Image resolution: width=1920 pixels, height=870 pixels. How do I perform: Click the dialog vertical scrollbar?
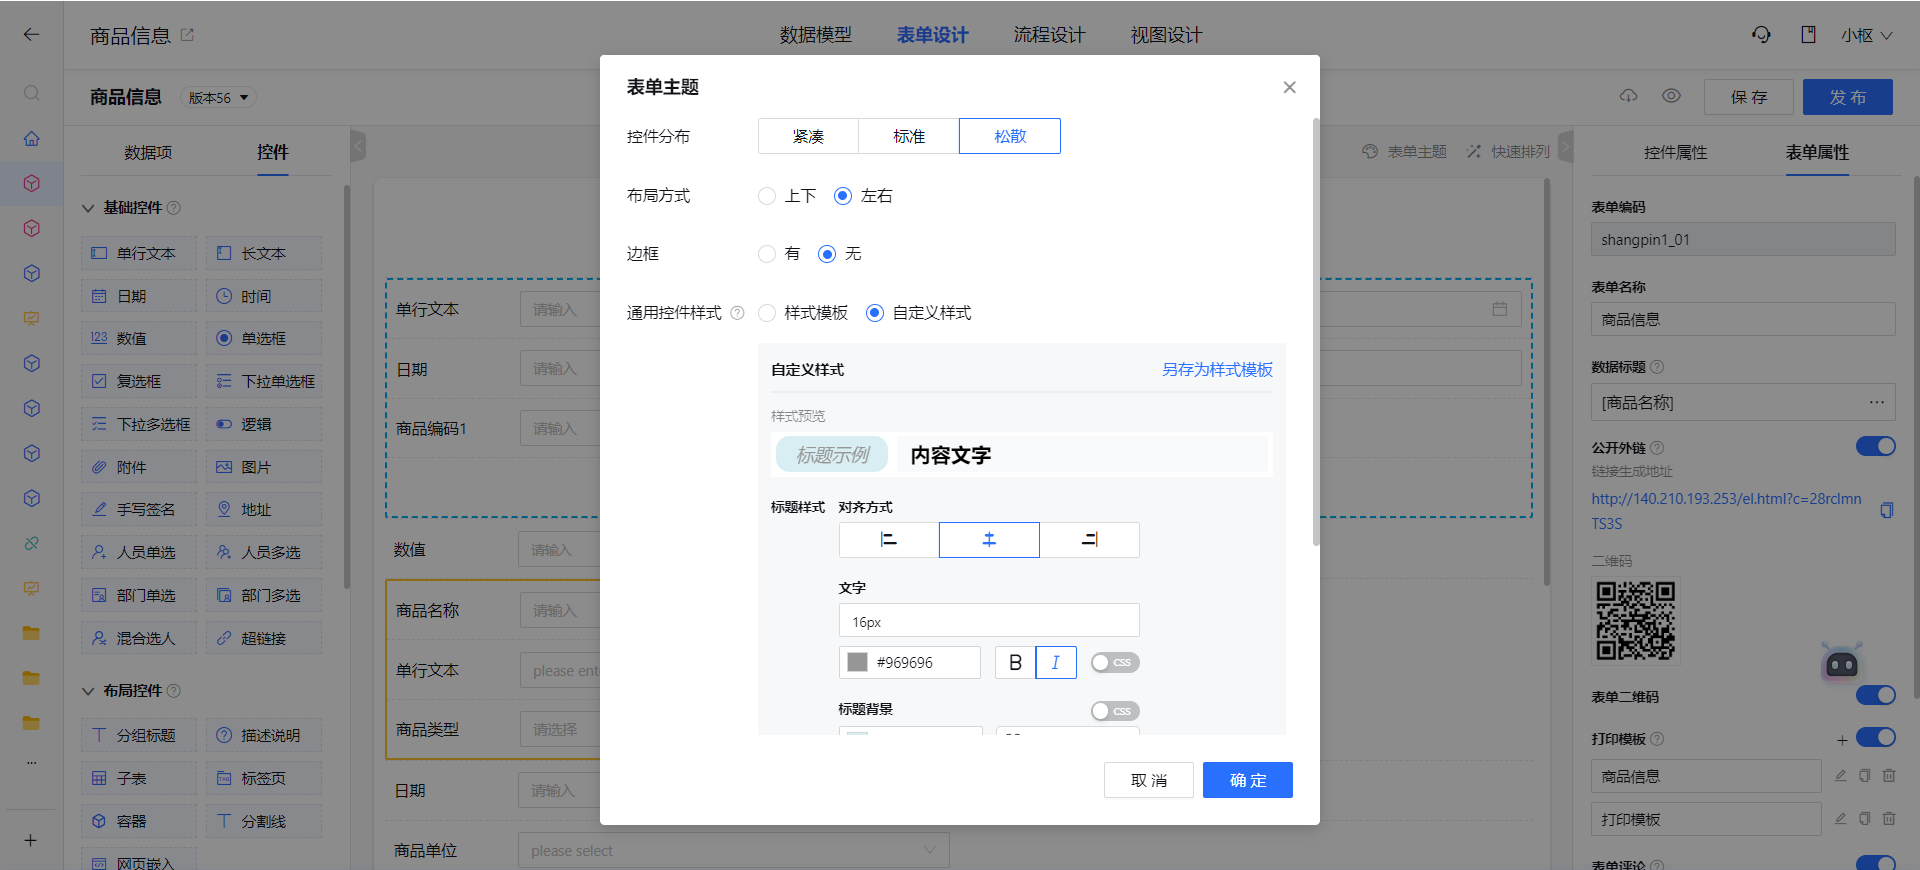[1316, 332]
